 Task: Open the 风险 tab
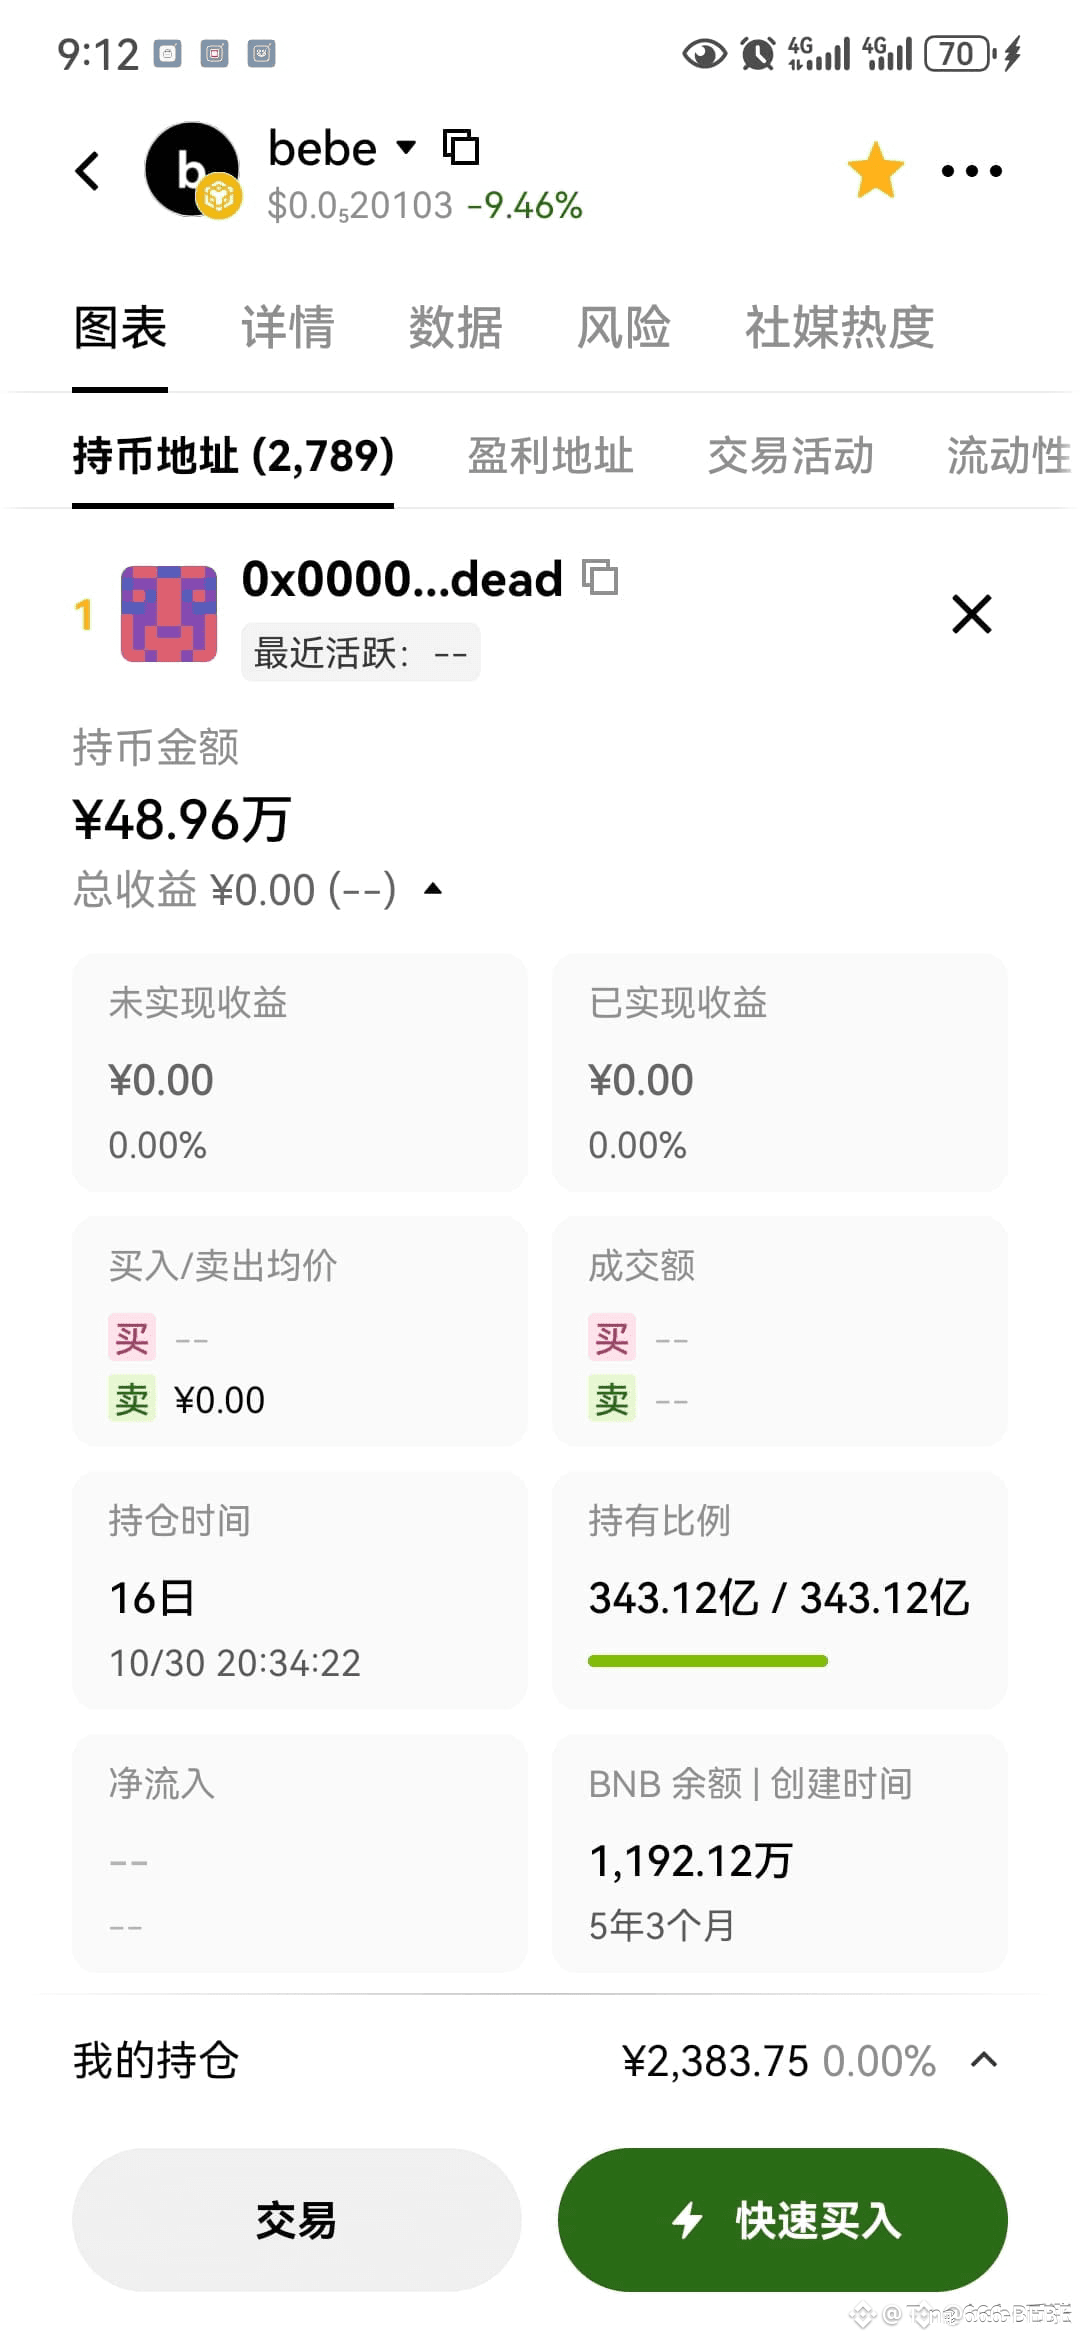(x=623, y=328)
